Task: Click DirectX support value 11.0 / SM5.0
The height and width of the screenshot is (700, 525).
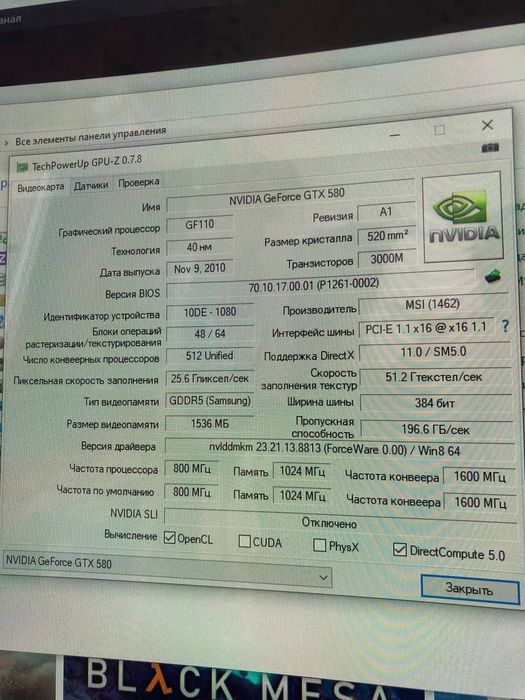Action: click(x=434, y=352)
